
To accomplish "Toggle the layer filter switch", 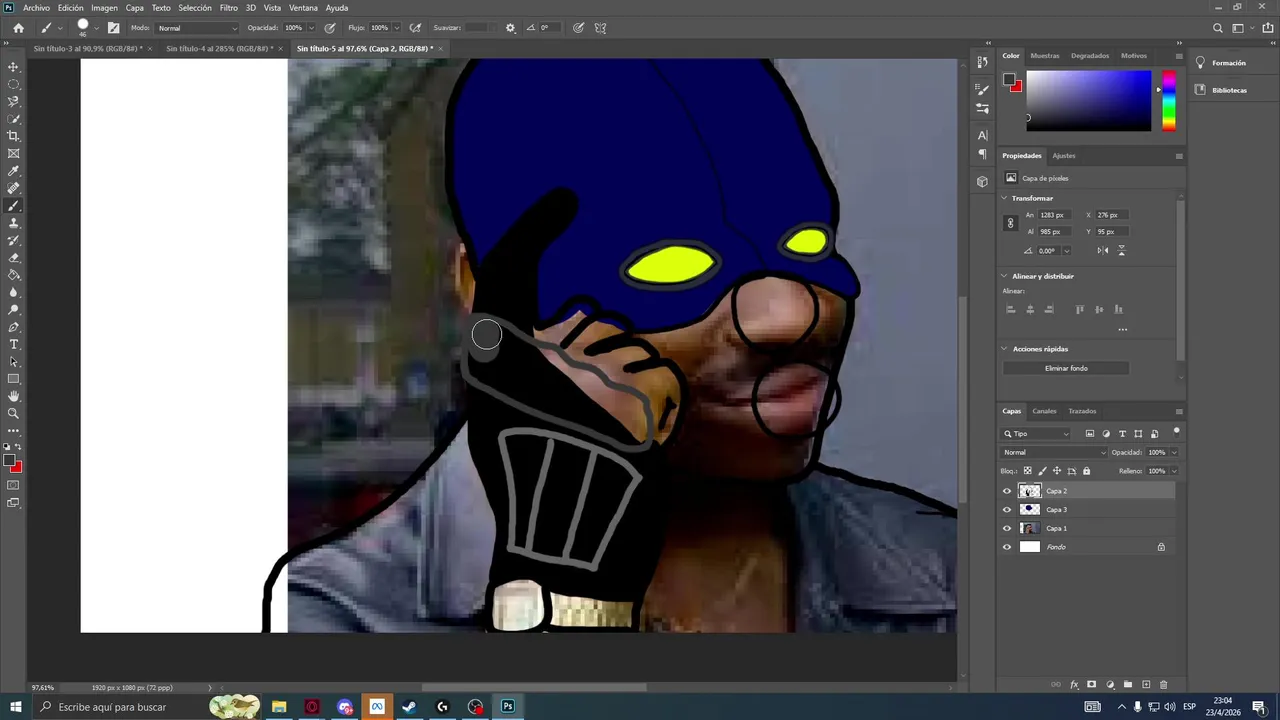I will [1176, 432].
